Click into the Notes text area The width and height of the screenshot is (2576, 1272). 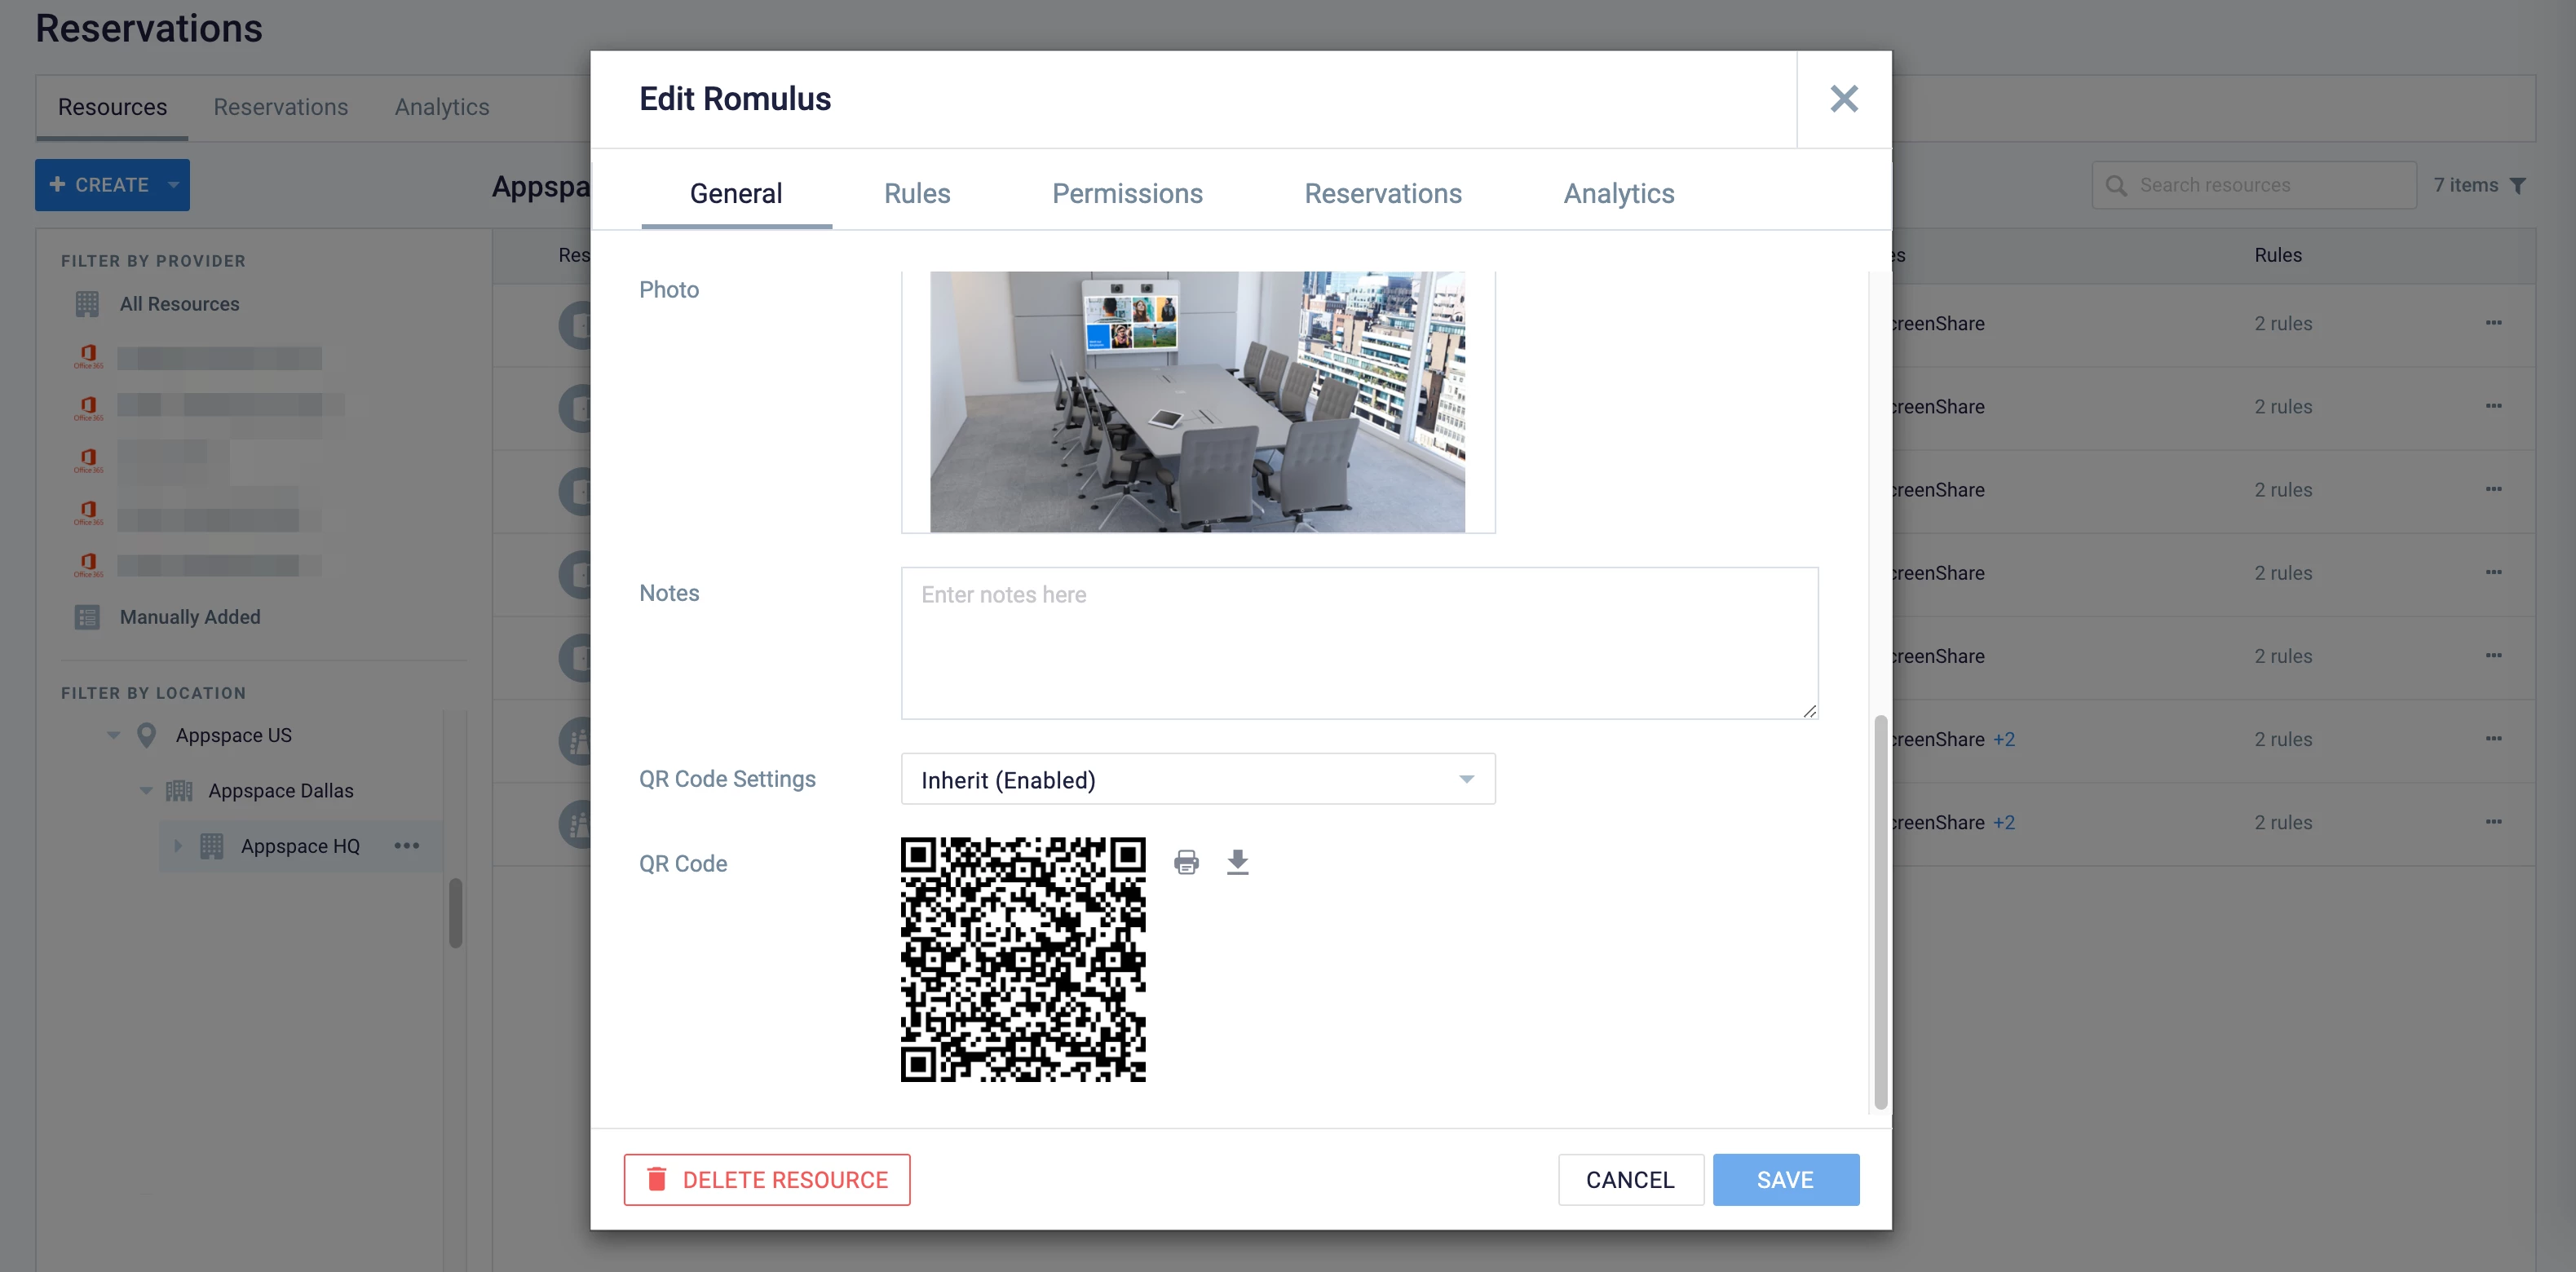(x=1359, y=643)
